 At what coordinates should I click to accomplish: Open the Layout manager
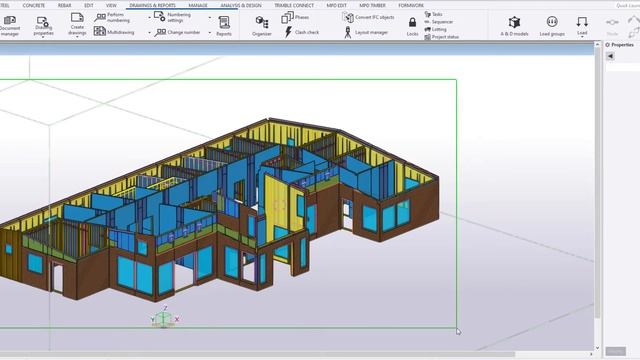(366, 32)
